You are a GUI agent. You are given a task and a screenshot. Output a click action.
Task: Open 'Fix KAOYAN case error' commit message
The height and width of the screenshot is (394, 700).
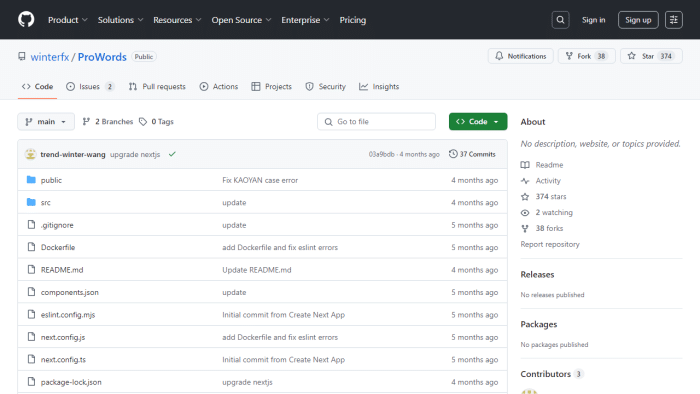(260, 180)
